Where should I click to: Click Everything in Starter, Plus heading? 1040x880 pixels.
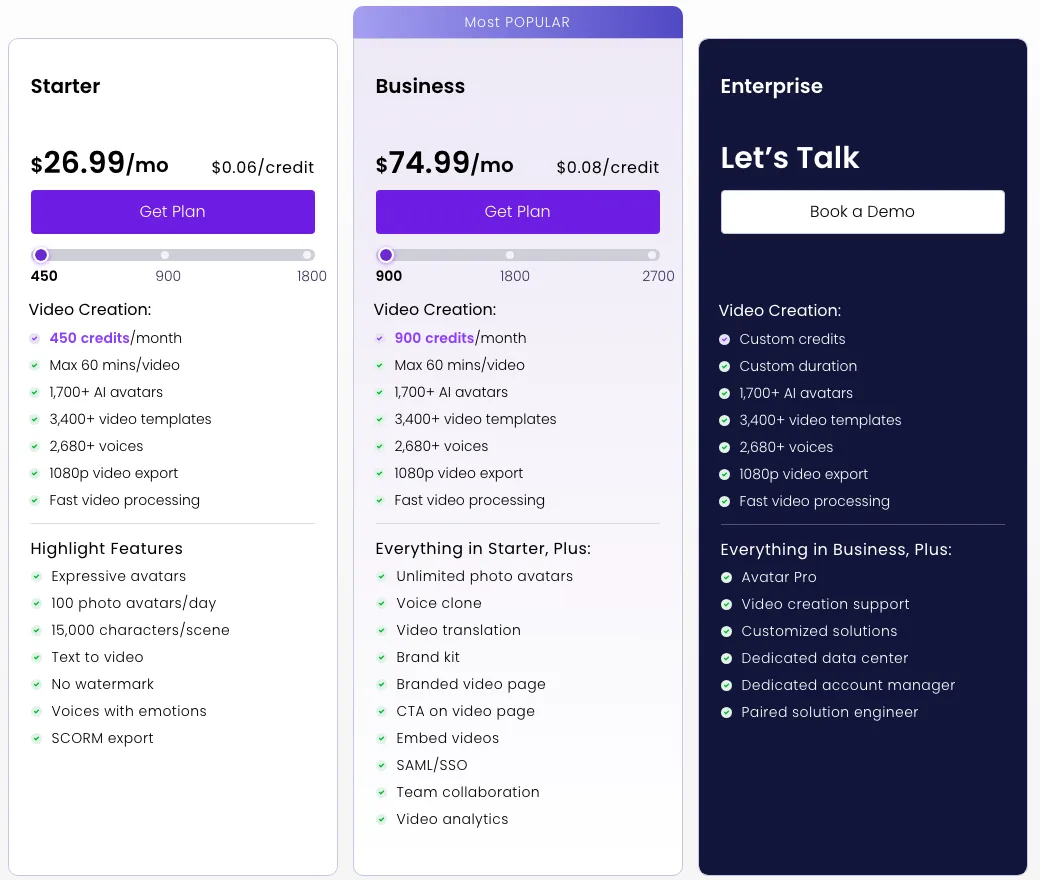click(483, 549)
